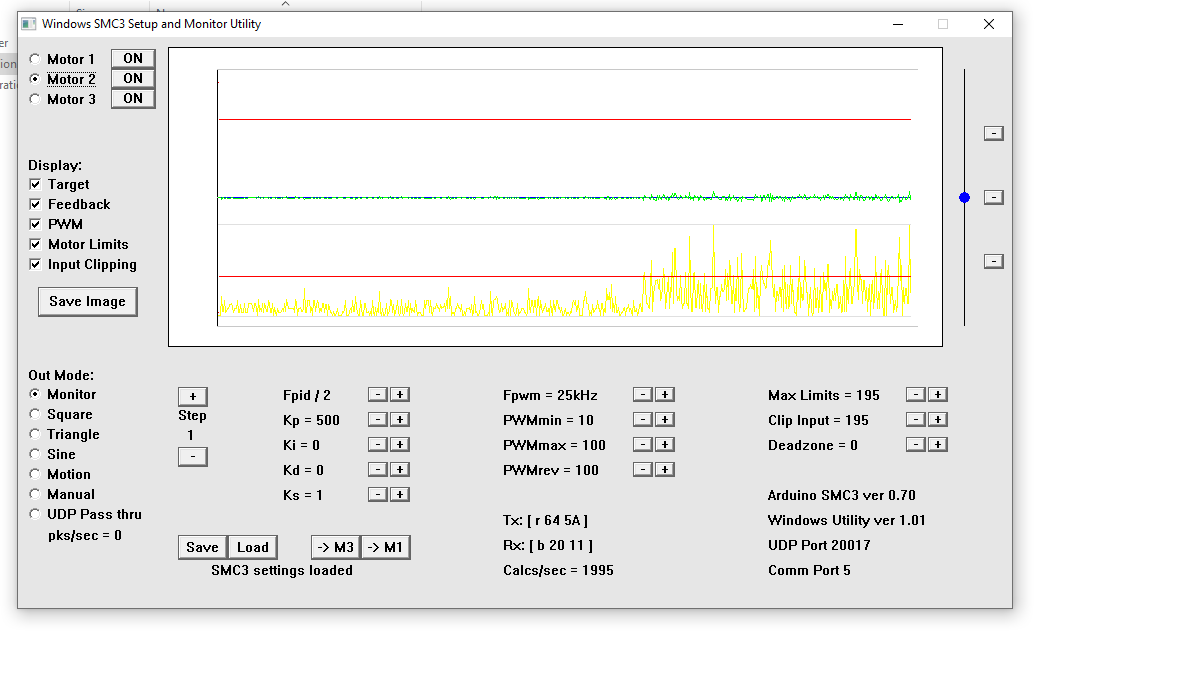Decrease Ks with minus button
This screenshot has height=684, width=1200.
377,494
